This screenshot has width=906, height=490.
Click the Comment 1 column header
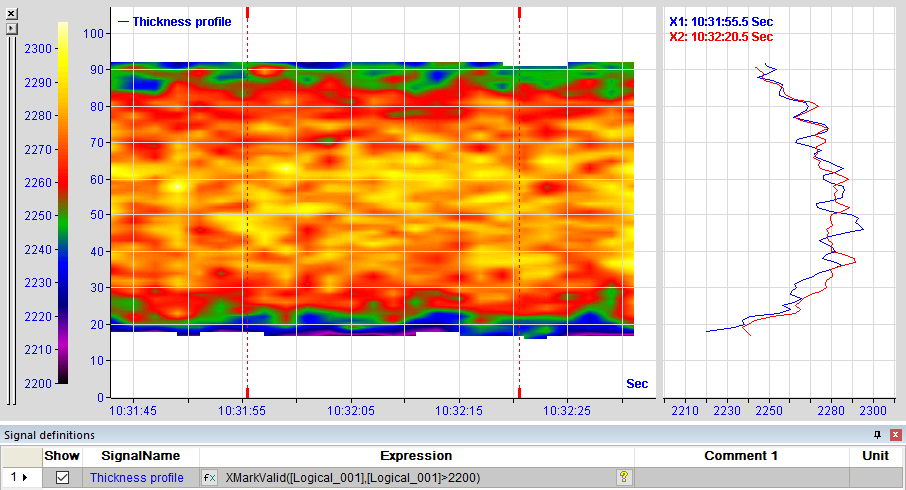(741, 456)
